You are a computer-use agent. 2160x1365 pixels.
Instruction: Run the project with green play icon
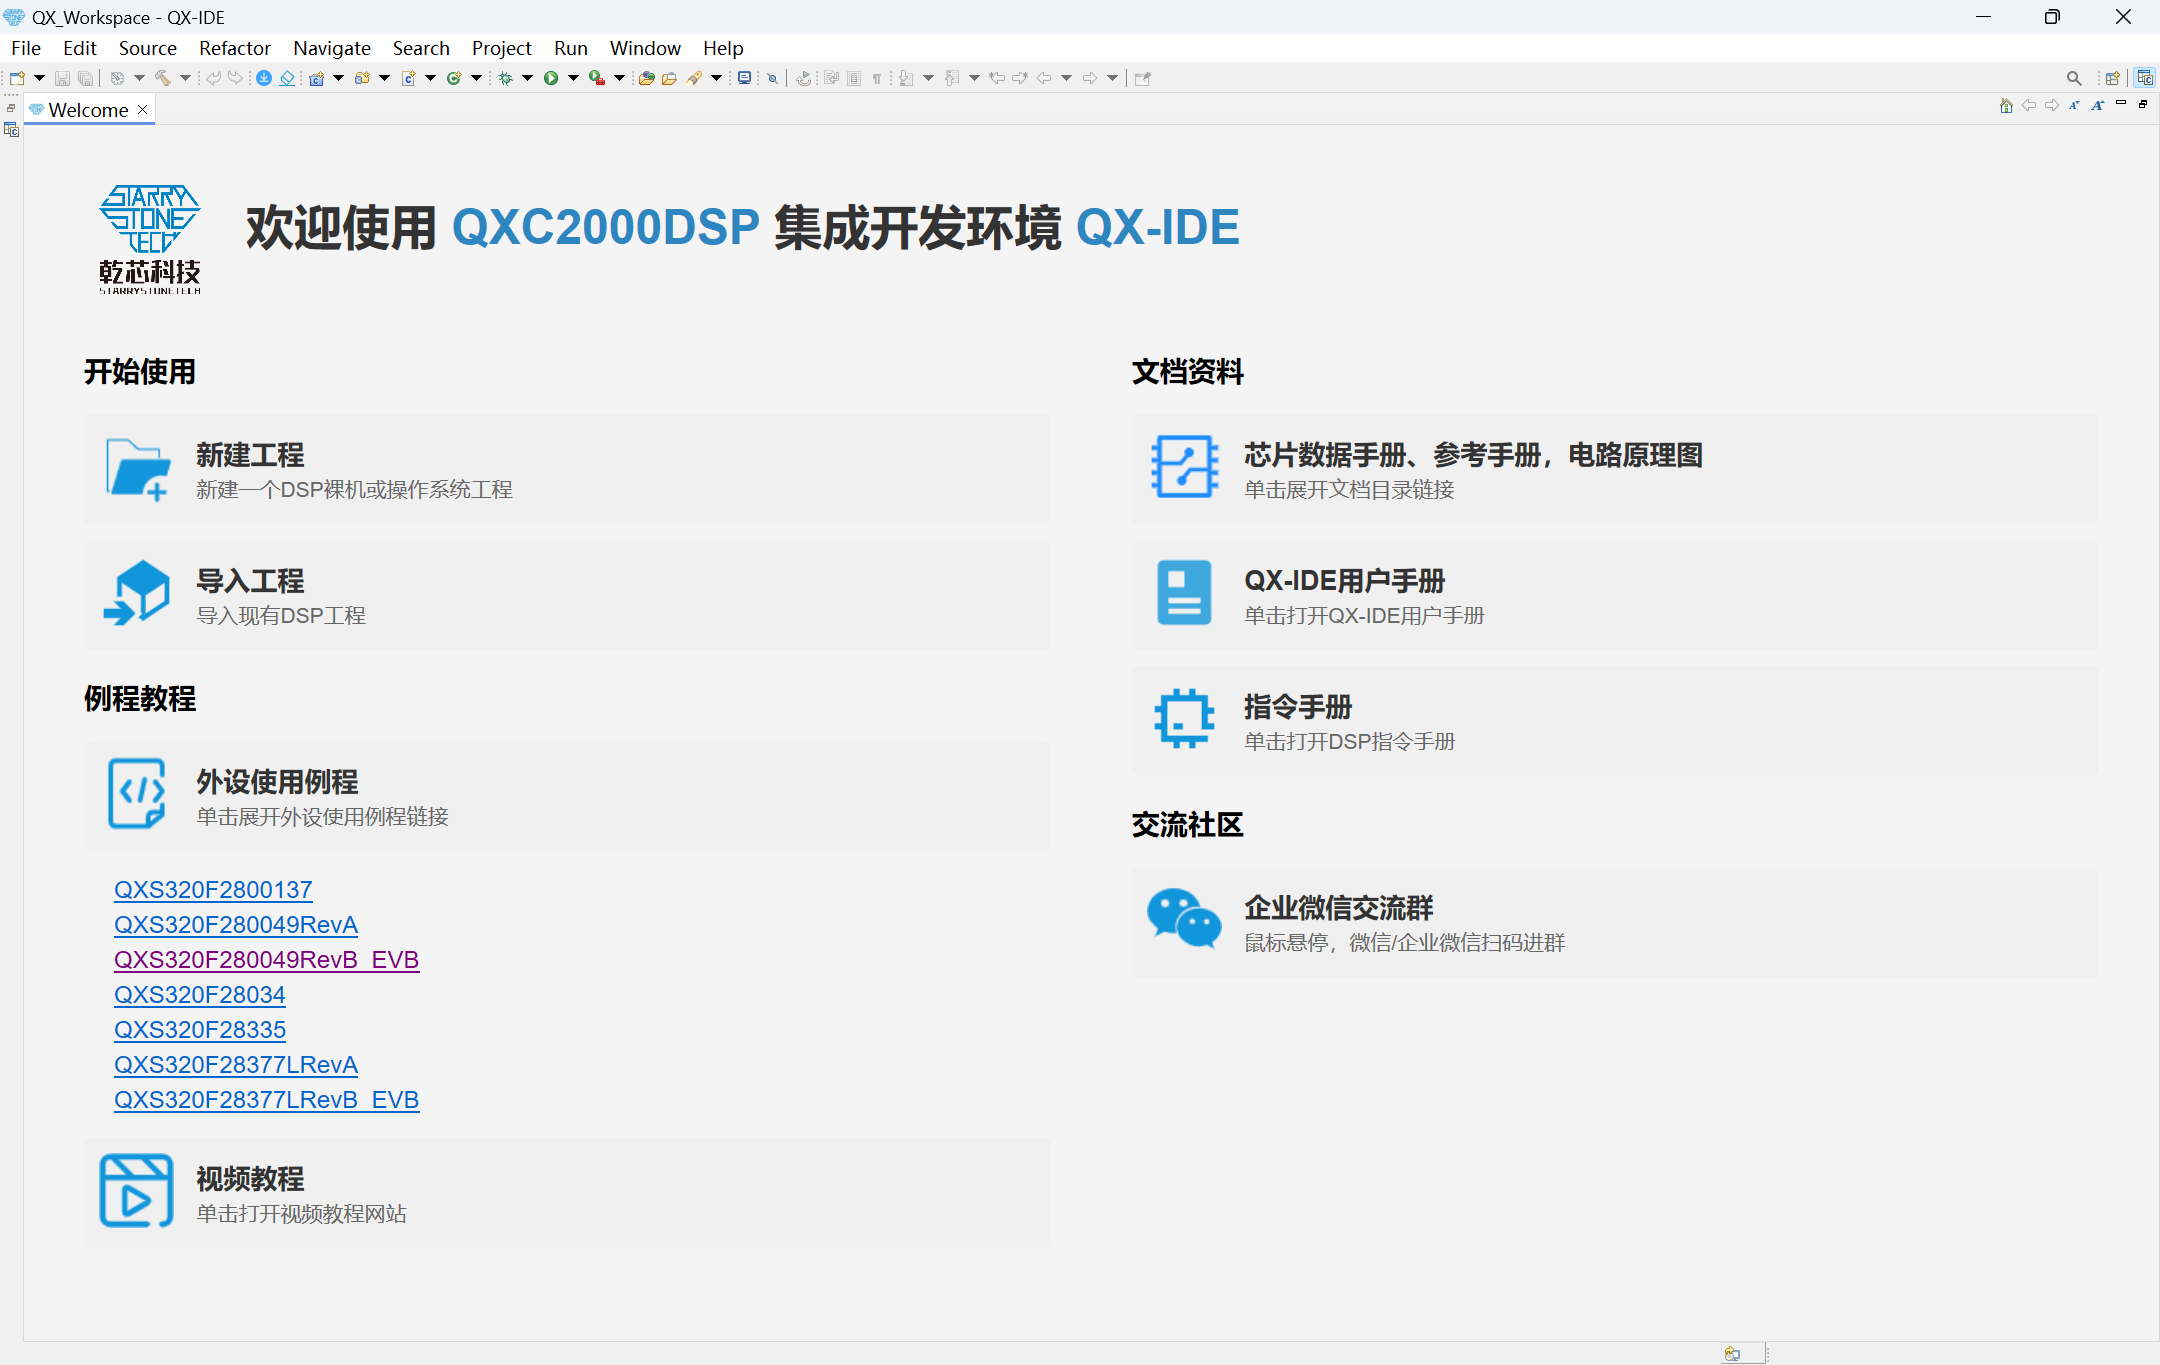(551, 78)
